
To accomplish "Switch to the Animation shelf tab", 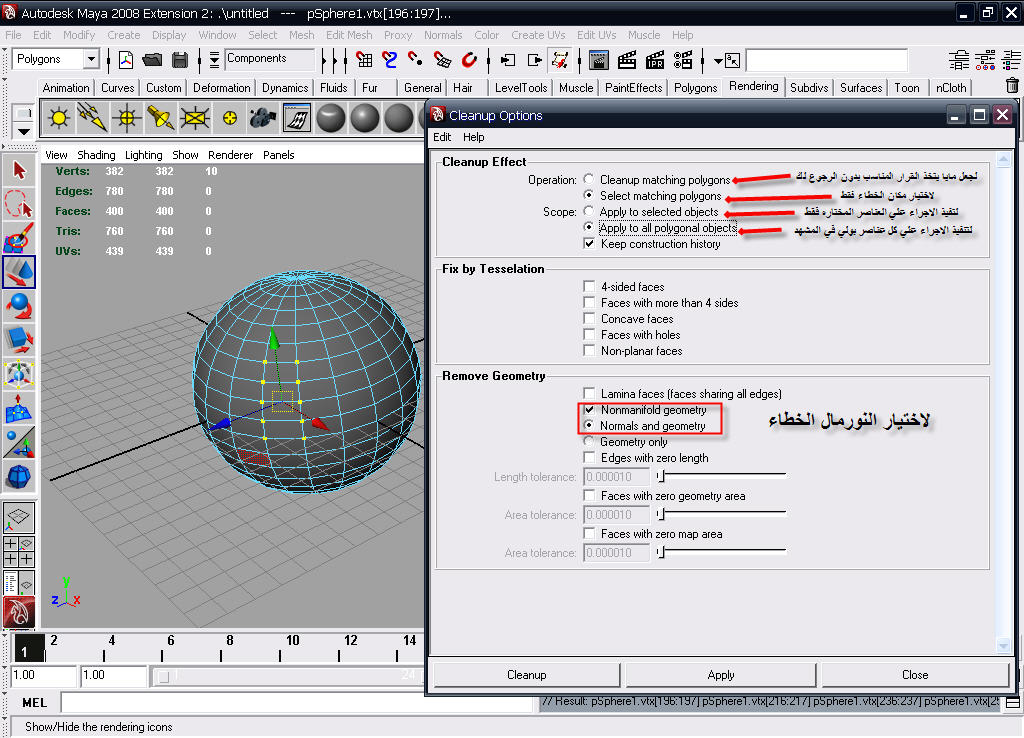I will [x=65, y=88].
